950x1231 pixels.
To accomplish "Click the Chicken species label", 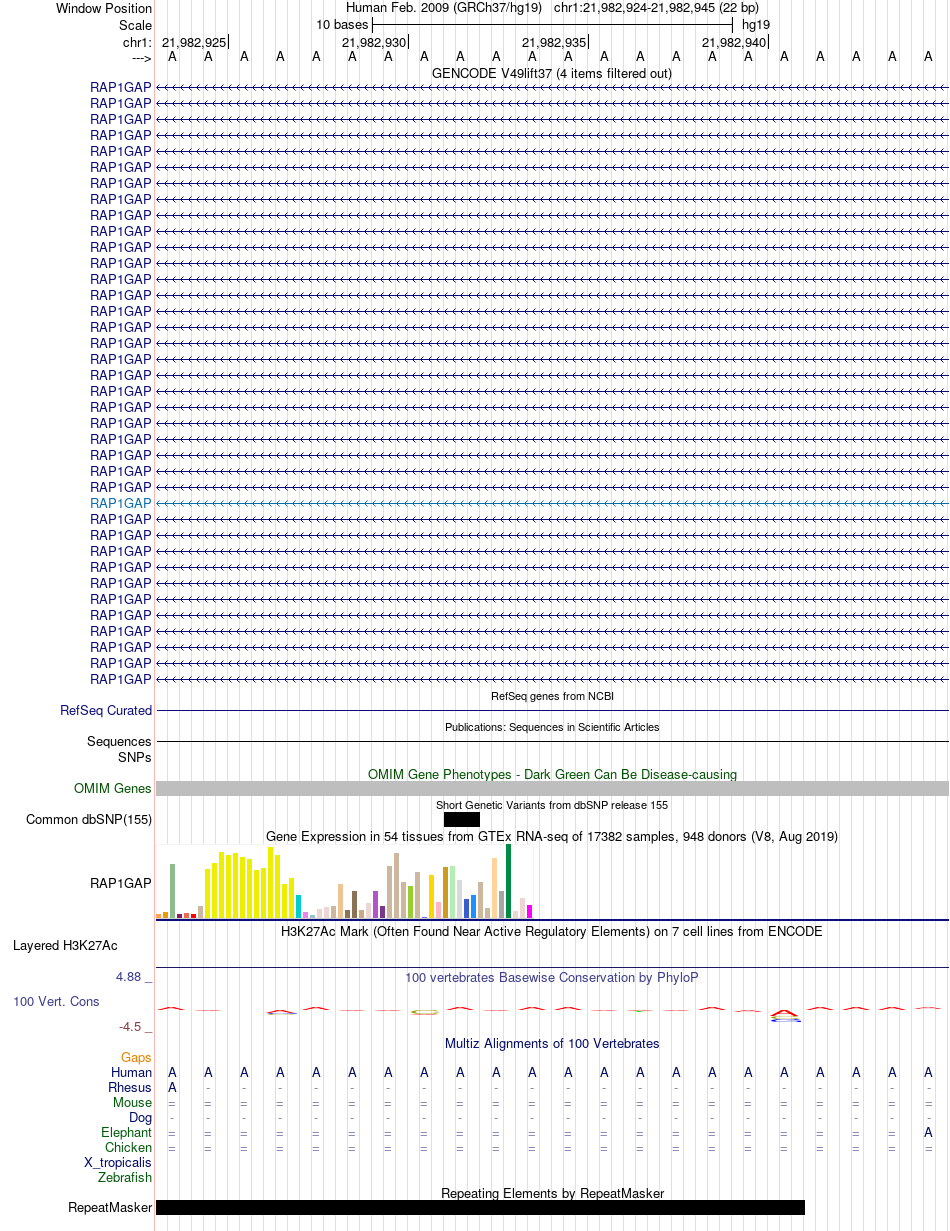I will point(129,1147).
